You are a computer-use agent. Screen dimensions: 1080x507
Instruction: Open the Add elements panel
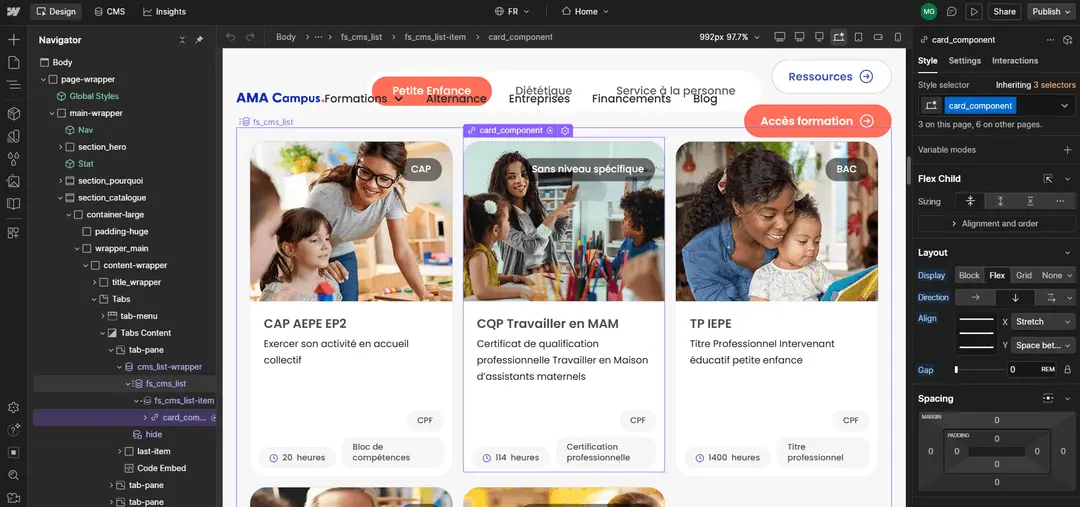[13, 40]
